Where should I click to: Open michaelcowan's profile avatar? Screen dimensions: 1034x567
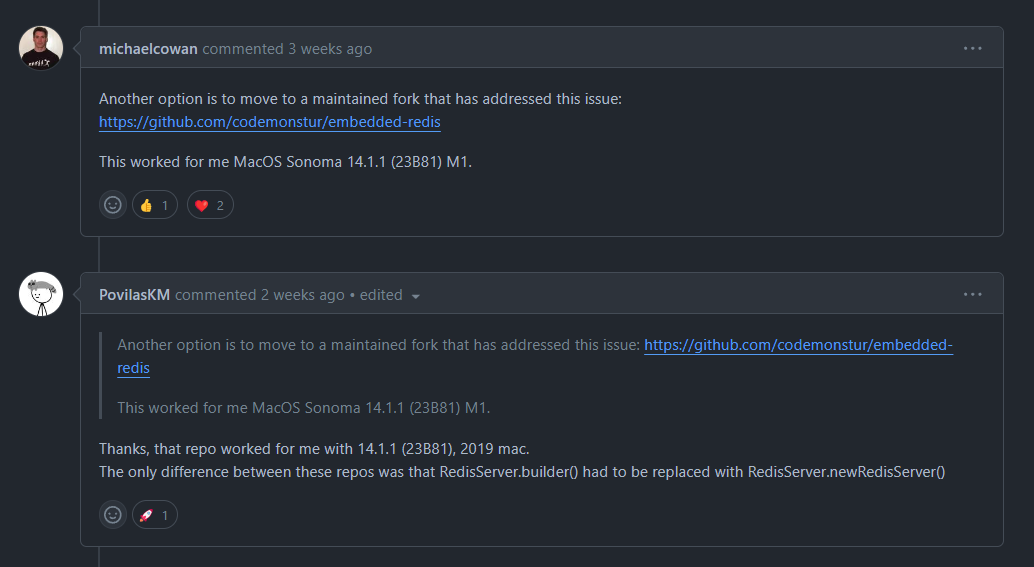click(x=41, y=48)
